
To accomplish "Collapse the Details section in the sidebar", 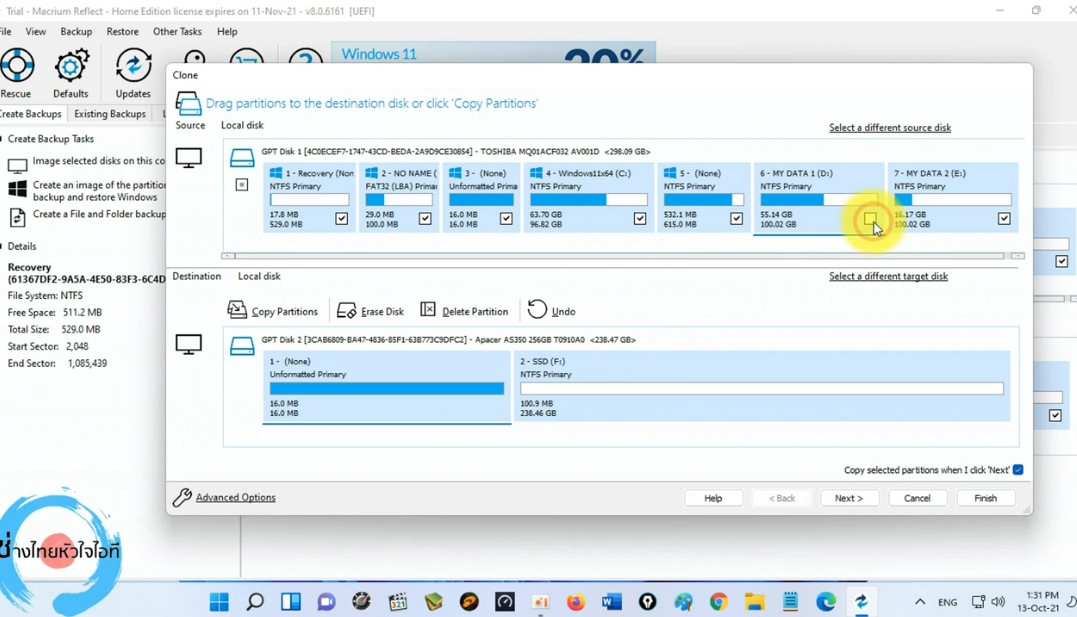I will 3,246.
